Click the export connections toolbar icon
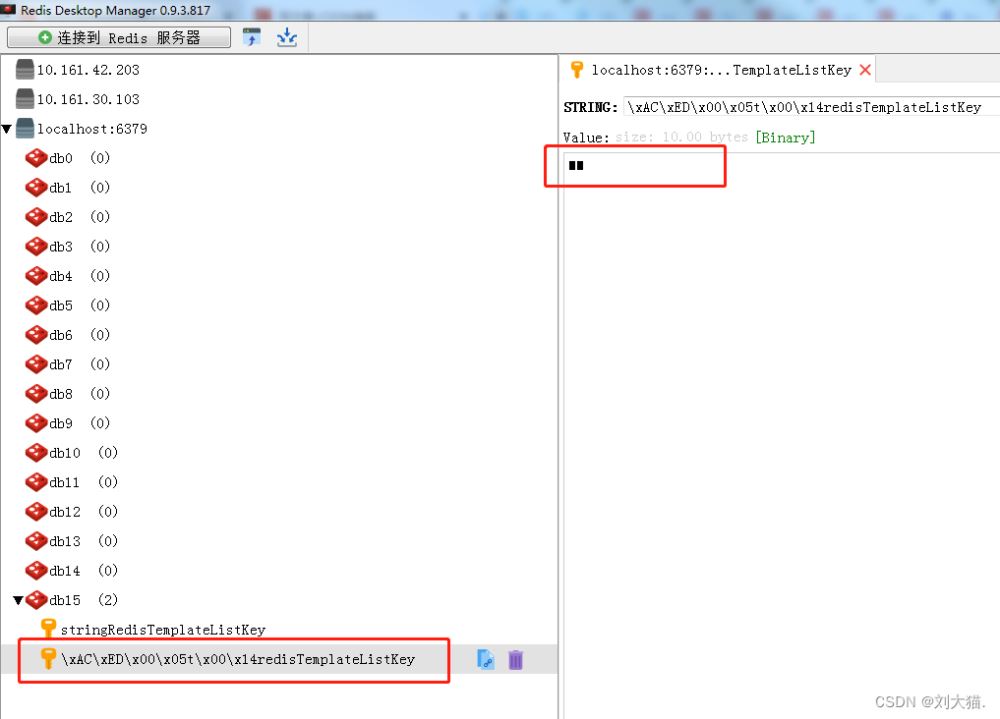 [287, 37]
